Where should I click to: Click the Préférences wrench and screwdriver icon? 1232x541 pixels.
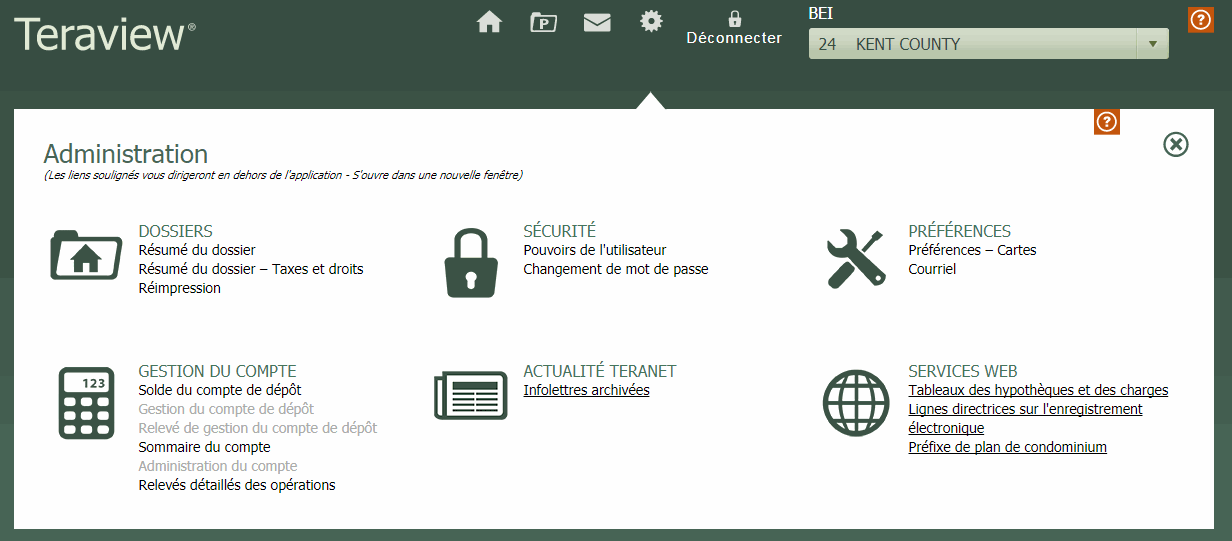tap(856, 258)
